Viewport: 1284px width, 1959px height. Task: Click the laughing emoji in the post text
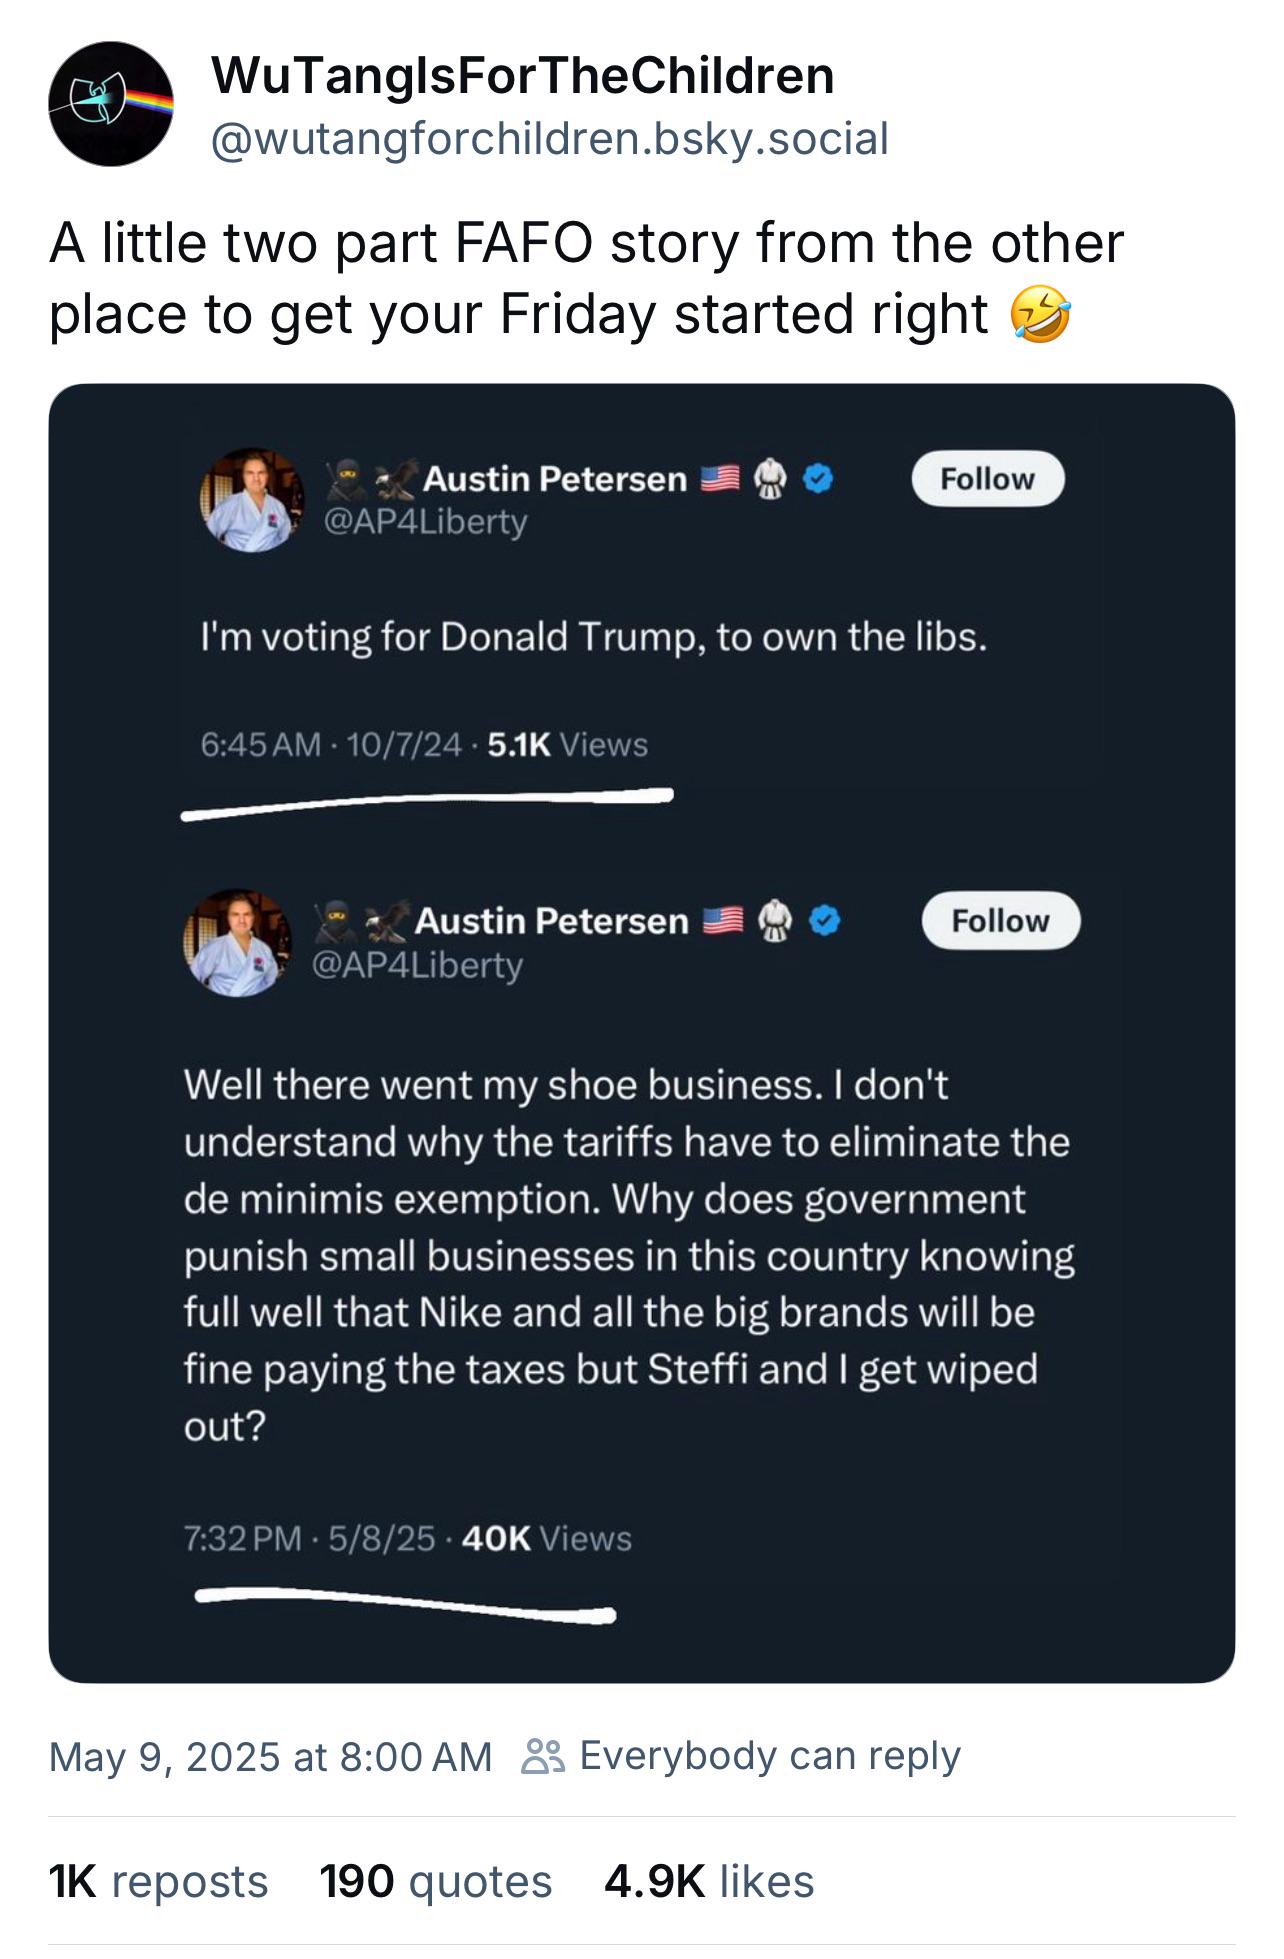click(x=1040, y=315)
